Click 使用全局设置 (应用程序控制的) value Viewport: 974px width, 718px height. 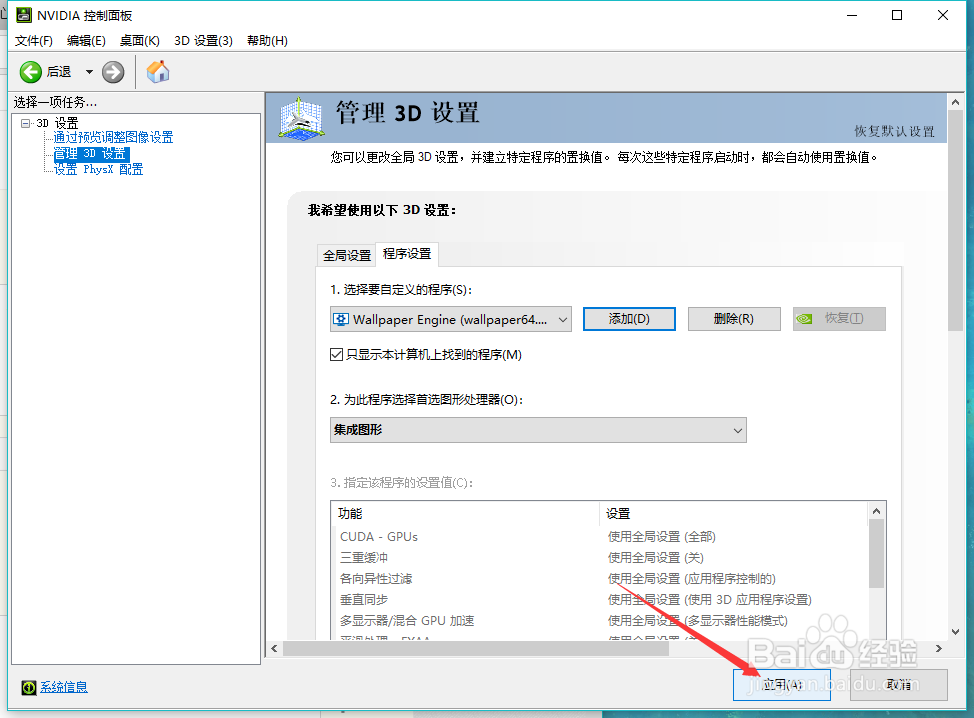(x=691, y=579)
